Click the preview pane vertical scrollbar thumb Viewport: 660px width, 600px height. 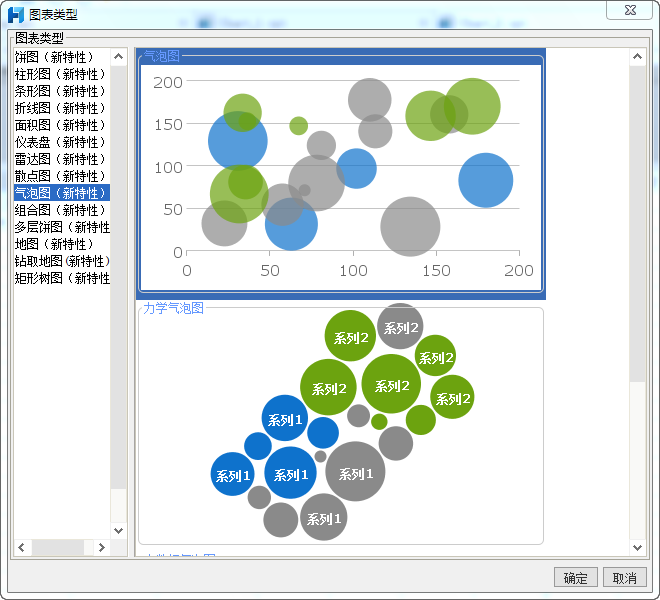637,223
